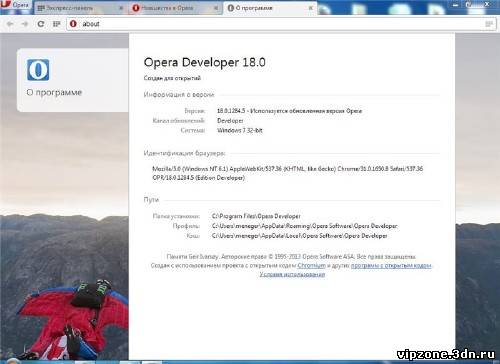This screenshot has height=364, width=500.
Task: Open the Chromium link
Action: 311,266
